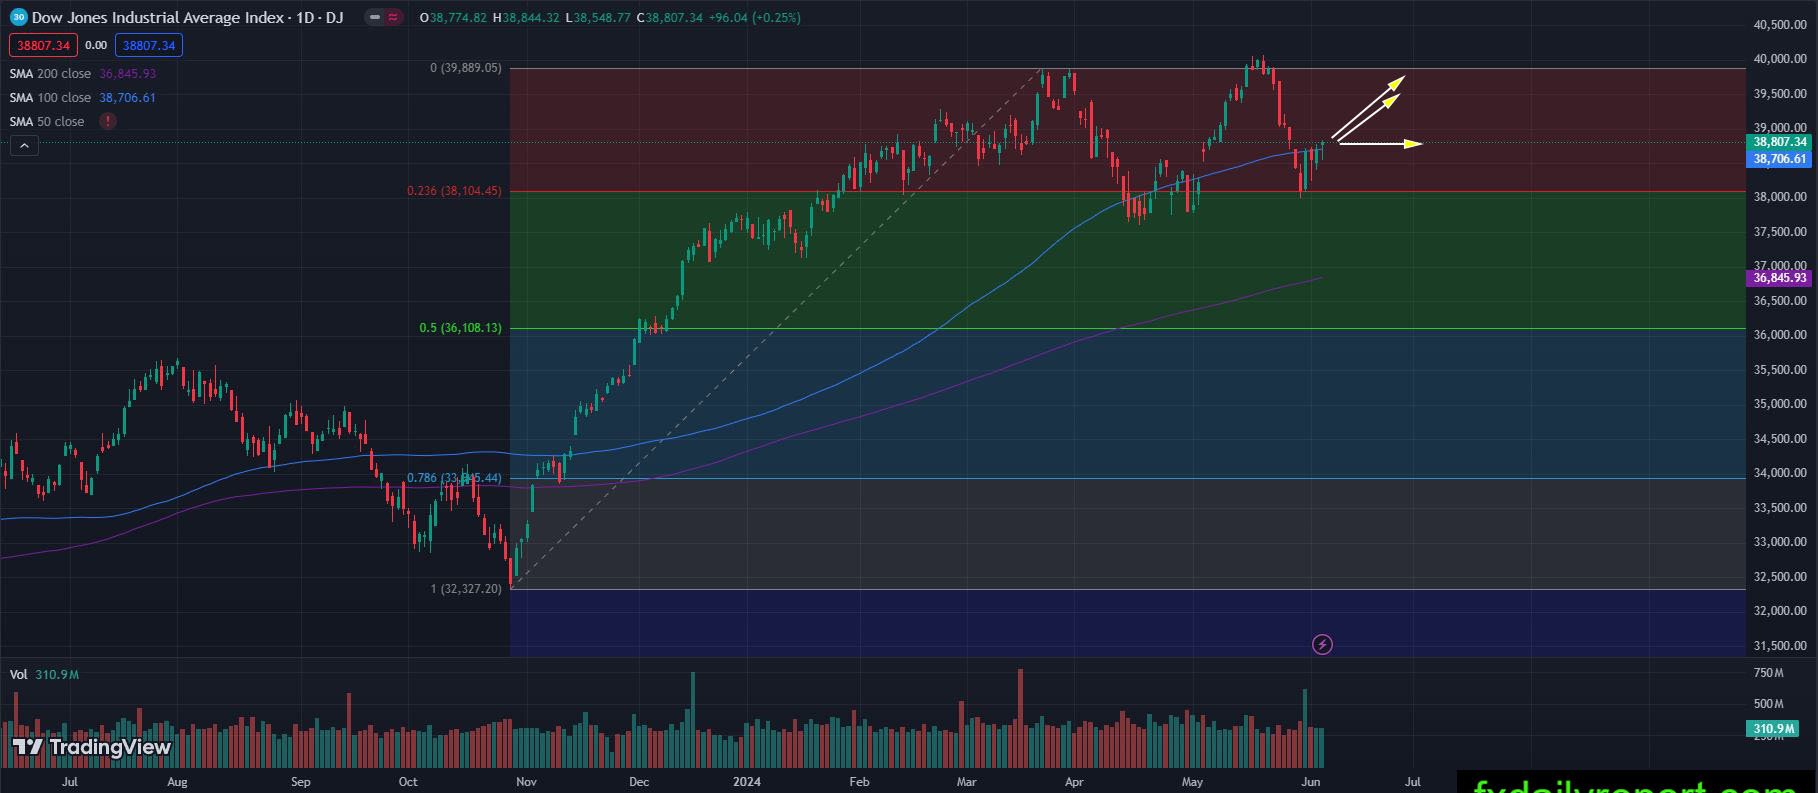Click the +96.04 (+0.25%) change value

[x=754, y=17]
